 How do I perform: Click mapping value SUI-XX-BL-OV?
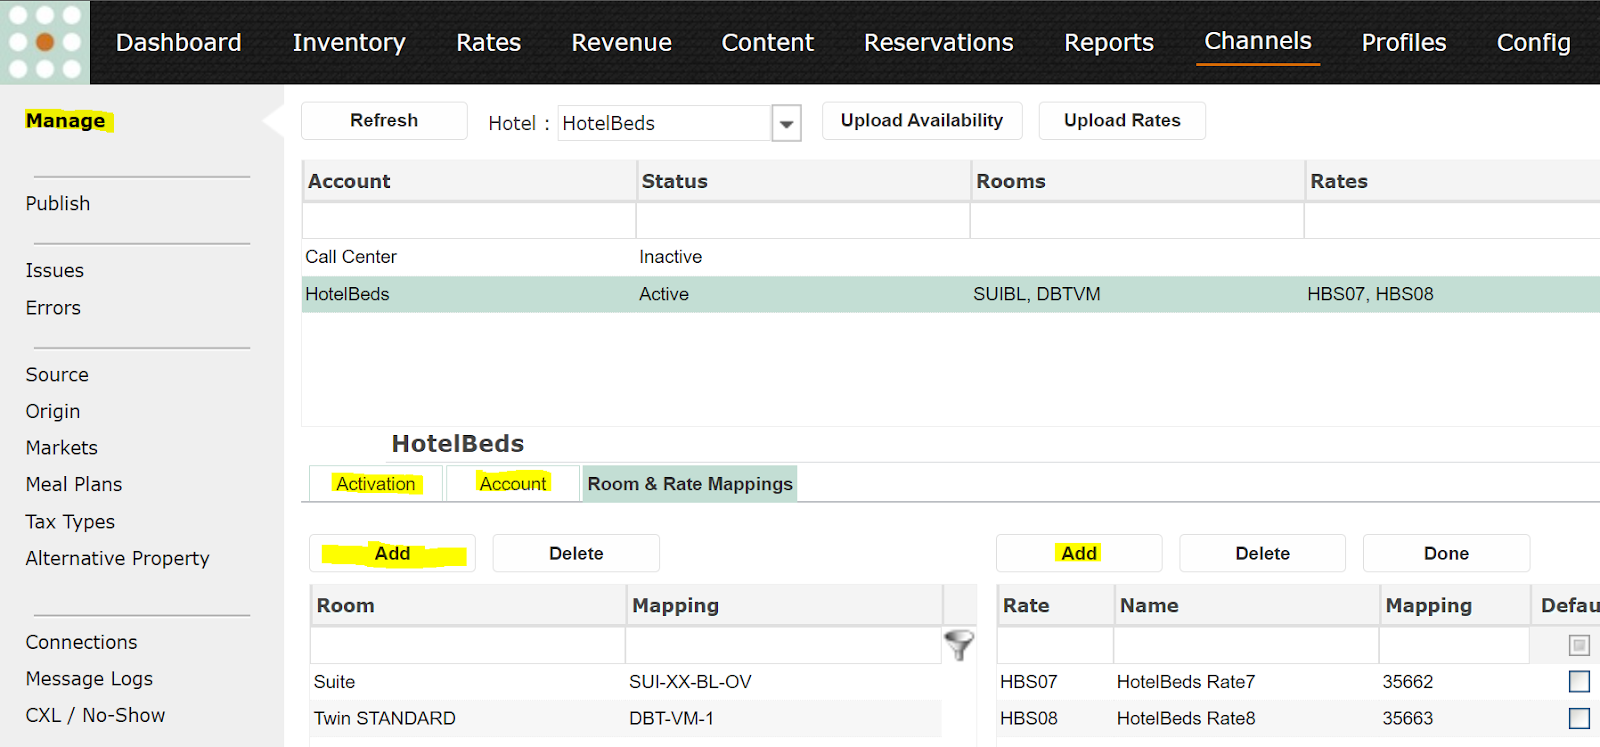[x=690, y=681]
